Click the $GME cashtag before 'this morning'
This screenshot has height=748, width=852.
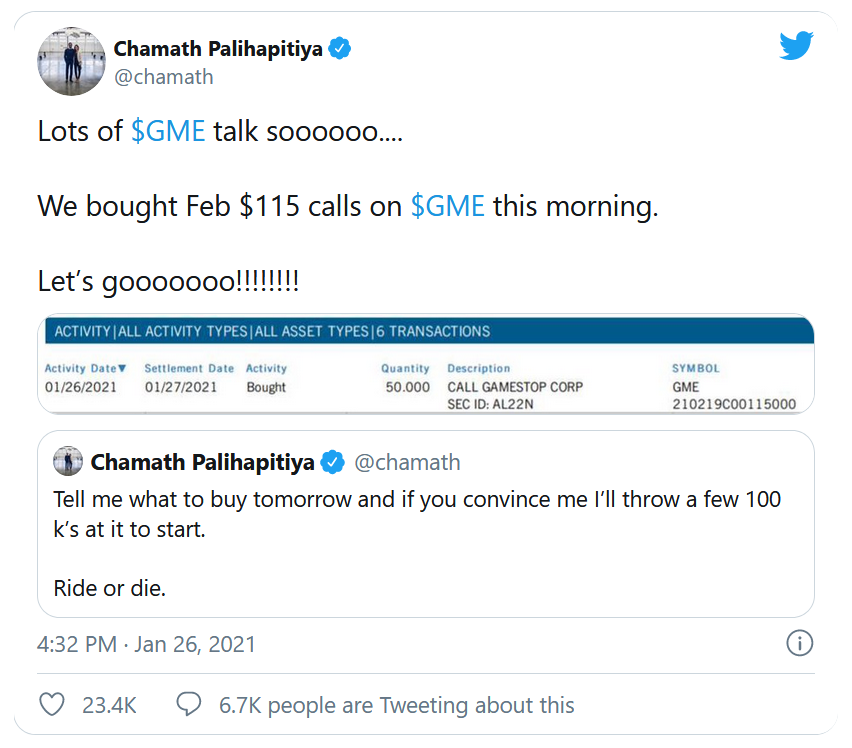[447, 206]
